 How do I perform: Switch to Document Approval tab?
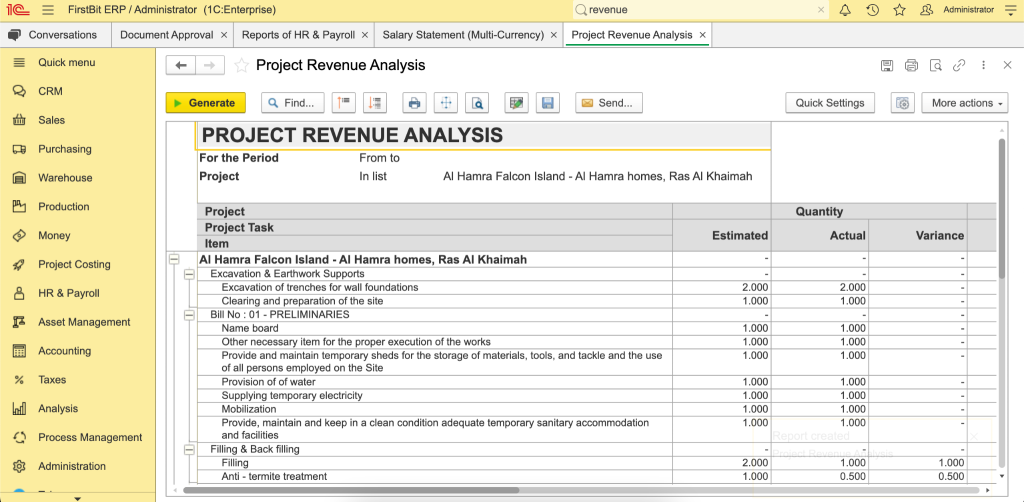click(x=167, y=35)
